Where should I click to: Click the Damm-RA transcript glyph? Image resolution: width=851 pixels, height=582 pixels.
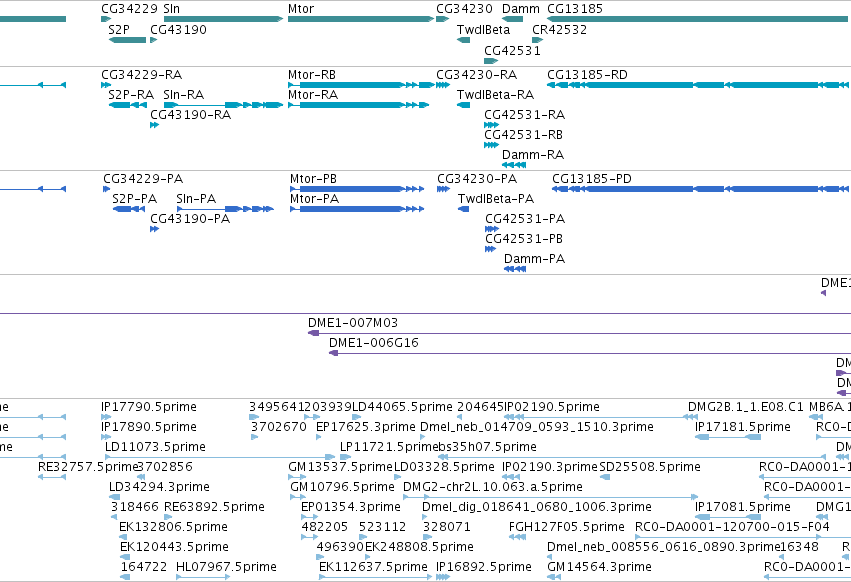tap(514, 165)
